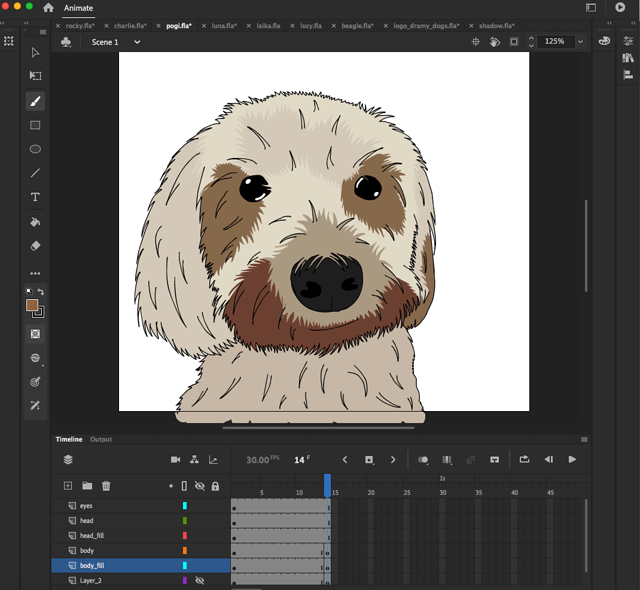Toggle Loop playback

[x=524, y=459]
